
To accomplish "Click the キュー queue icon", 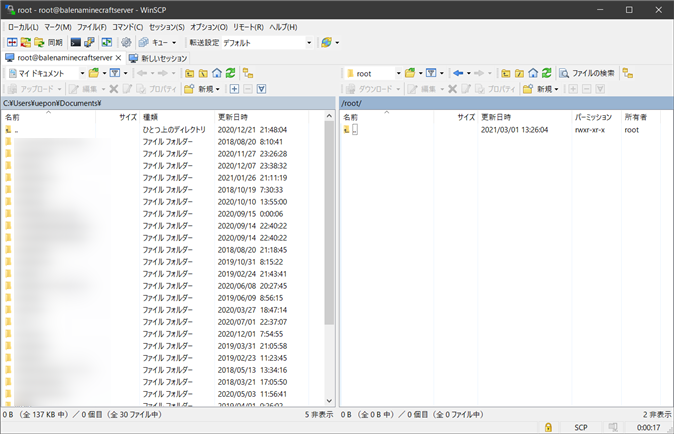I will tap(153, 43).
